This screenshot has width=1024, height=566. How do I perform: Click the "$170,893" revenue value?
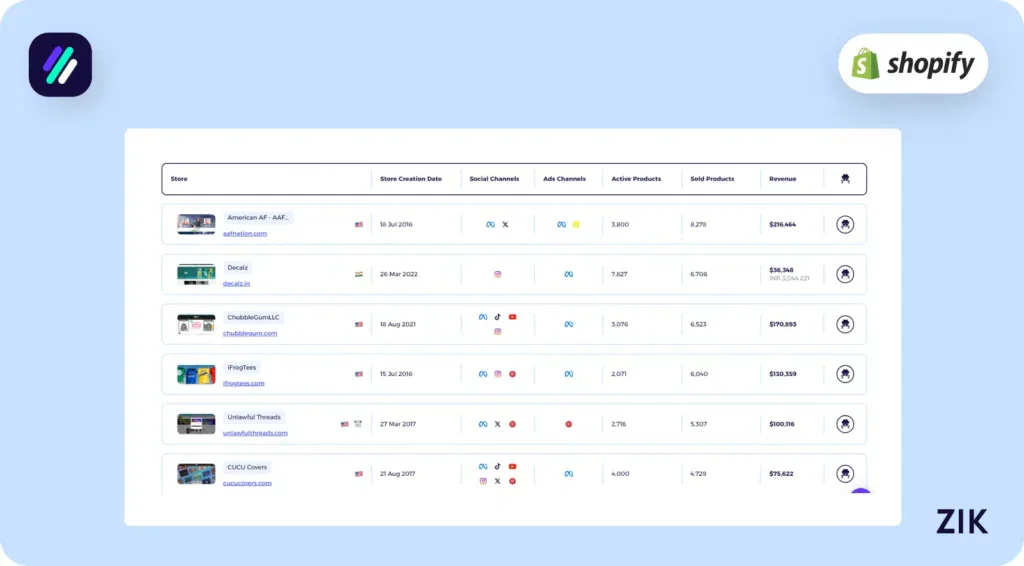pyautogui.click(x=782, y=324)
